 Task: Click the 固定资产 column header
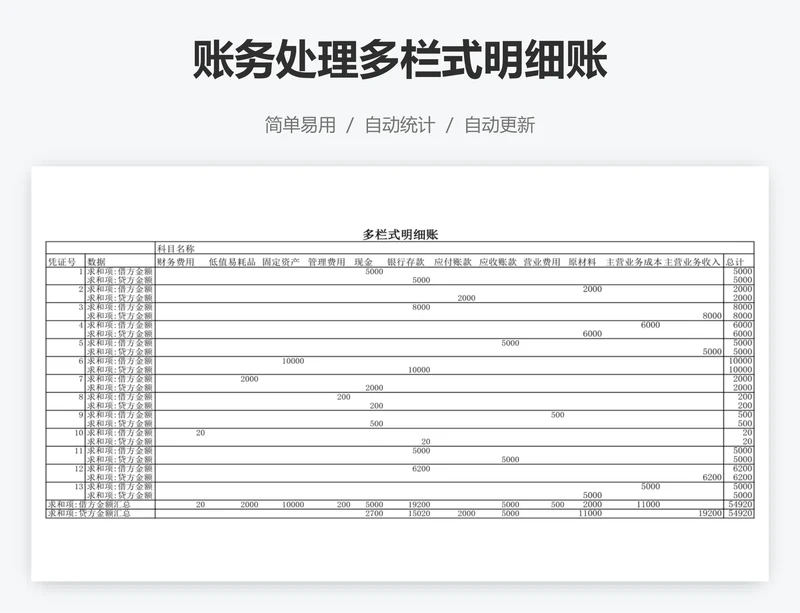[281, 262]
